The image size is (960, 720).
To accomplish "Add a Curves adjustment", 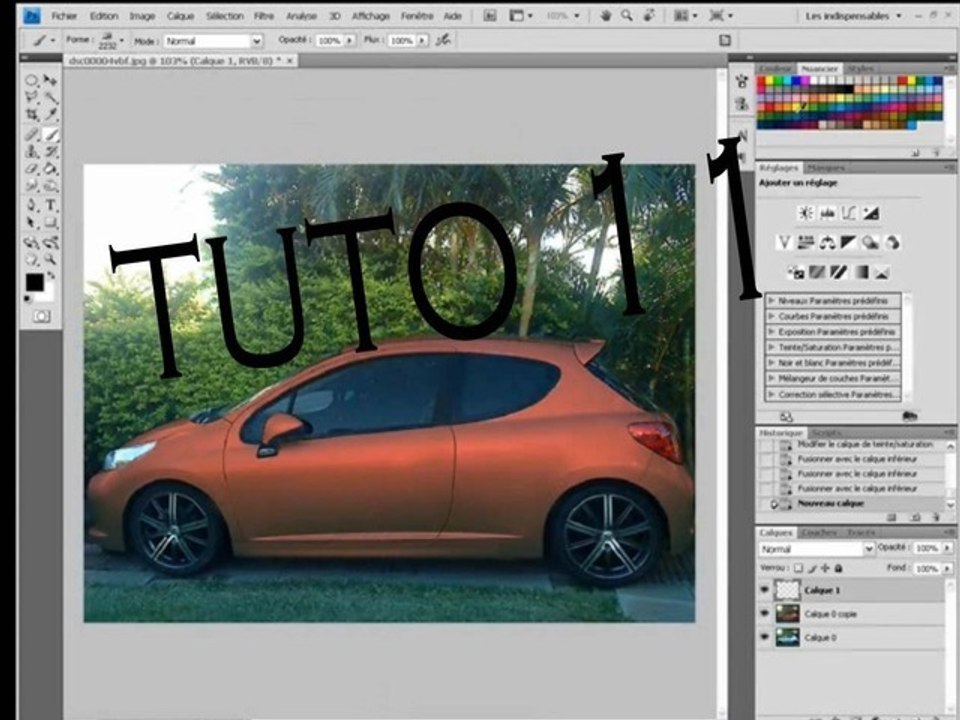I will coord(849,213).
